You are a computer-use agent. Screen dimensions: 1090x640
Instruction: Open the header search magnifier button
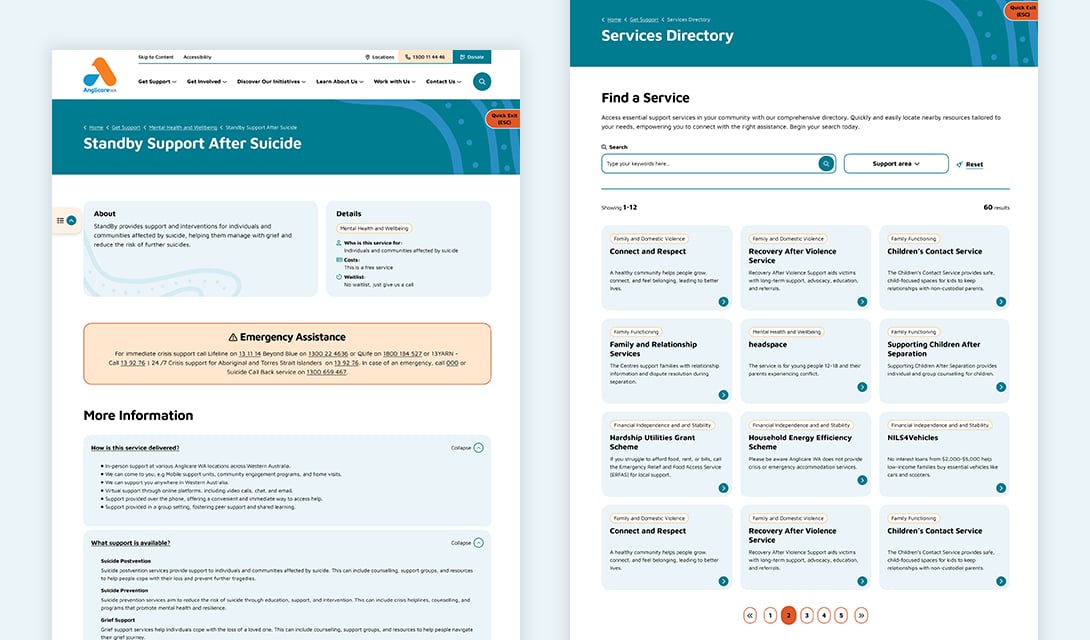[482, 82]
